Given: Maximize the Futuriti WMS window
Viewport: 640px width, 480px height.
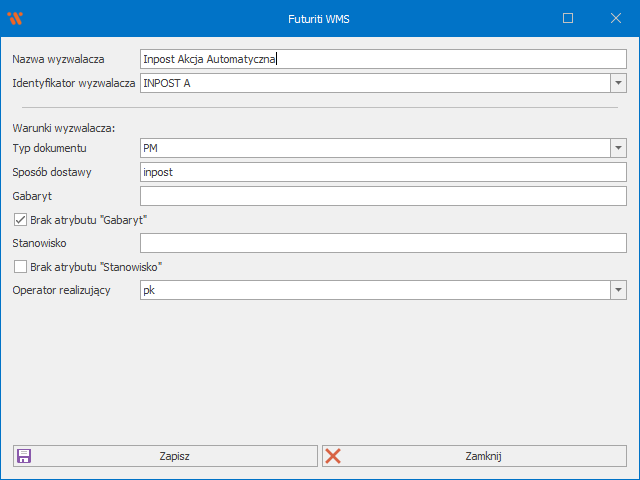Looking at the screenshot, I should (x=568, y=18).
